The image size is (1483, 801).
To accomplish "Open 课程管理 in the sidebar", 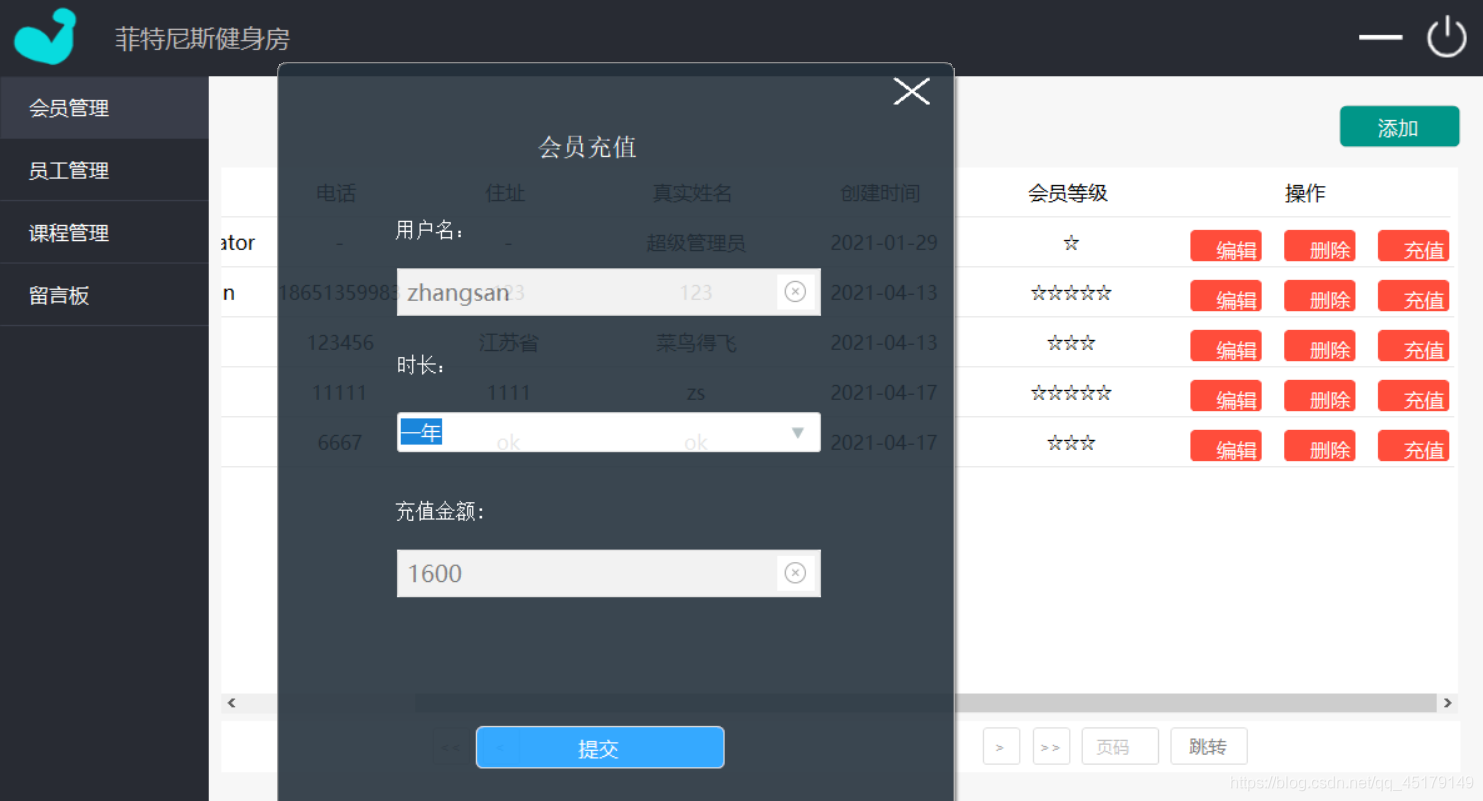I will pyautogui.click(x=104, y=233).
